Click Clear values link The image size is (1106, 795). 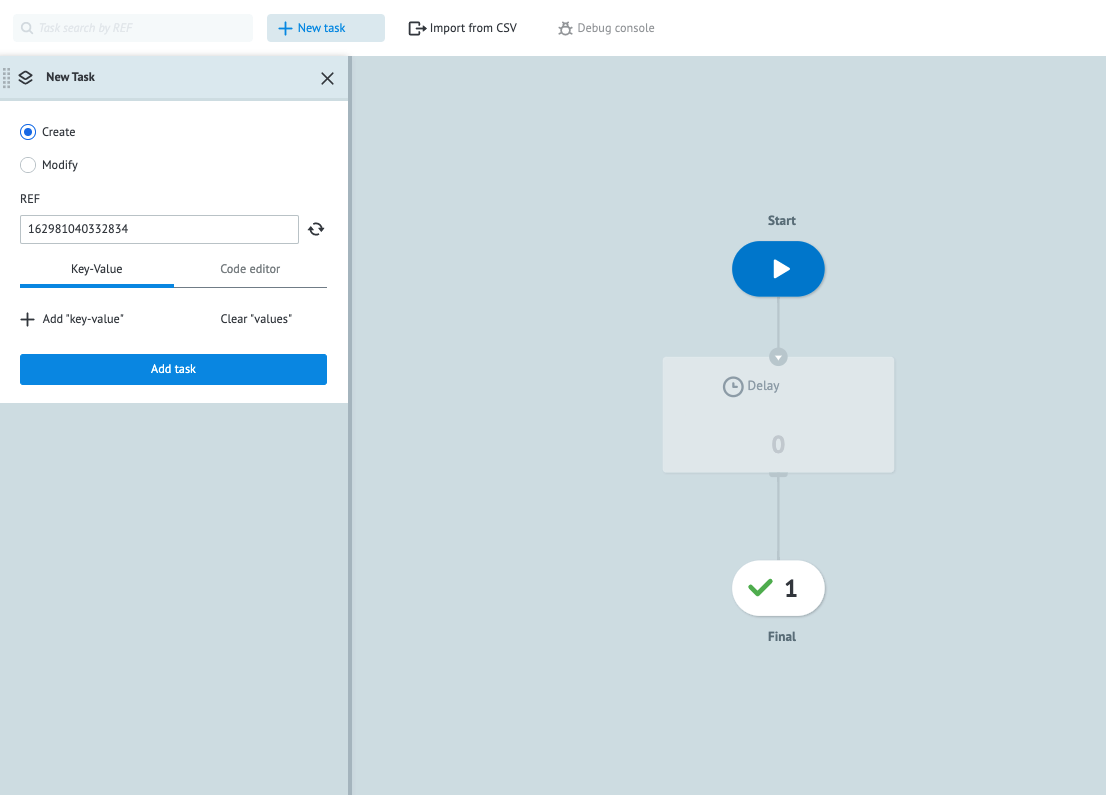[x=255, y=318]
